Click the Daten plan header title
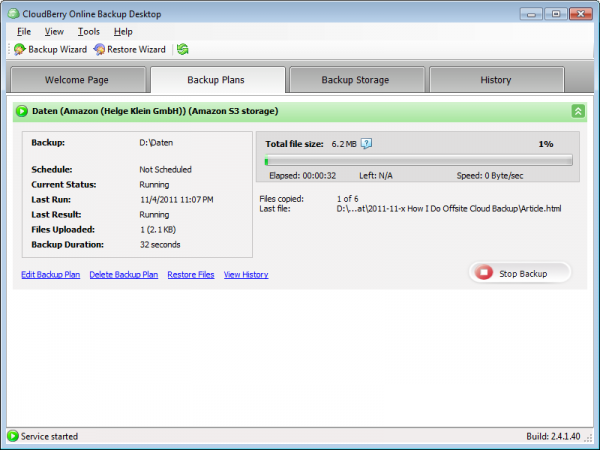600x450 pixels. point(155,111)
